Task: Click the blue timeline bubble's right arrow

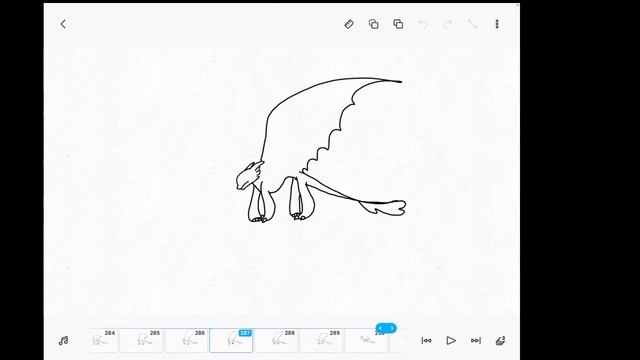Action: tap(392, 328)
